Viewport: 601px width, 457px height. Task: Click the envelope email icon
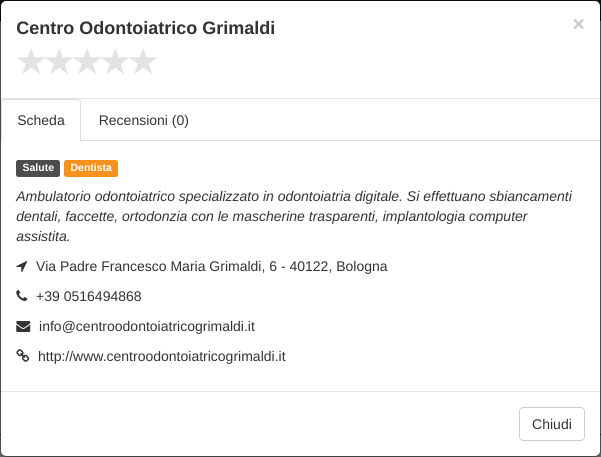click(23, 326)
